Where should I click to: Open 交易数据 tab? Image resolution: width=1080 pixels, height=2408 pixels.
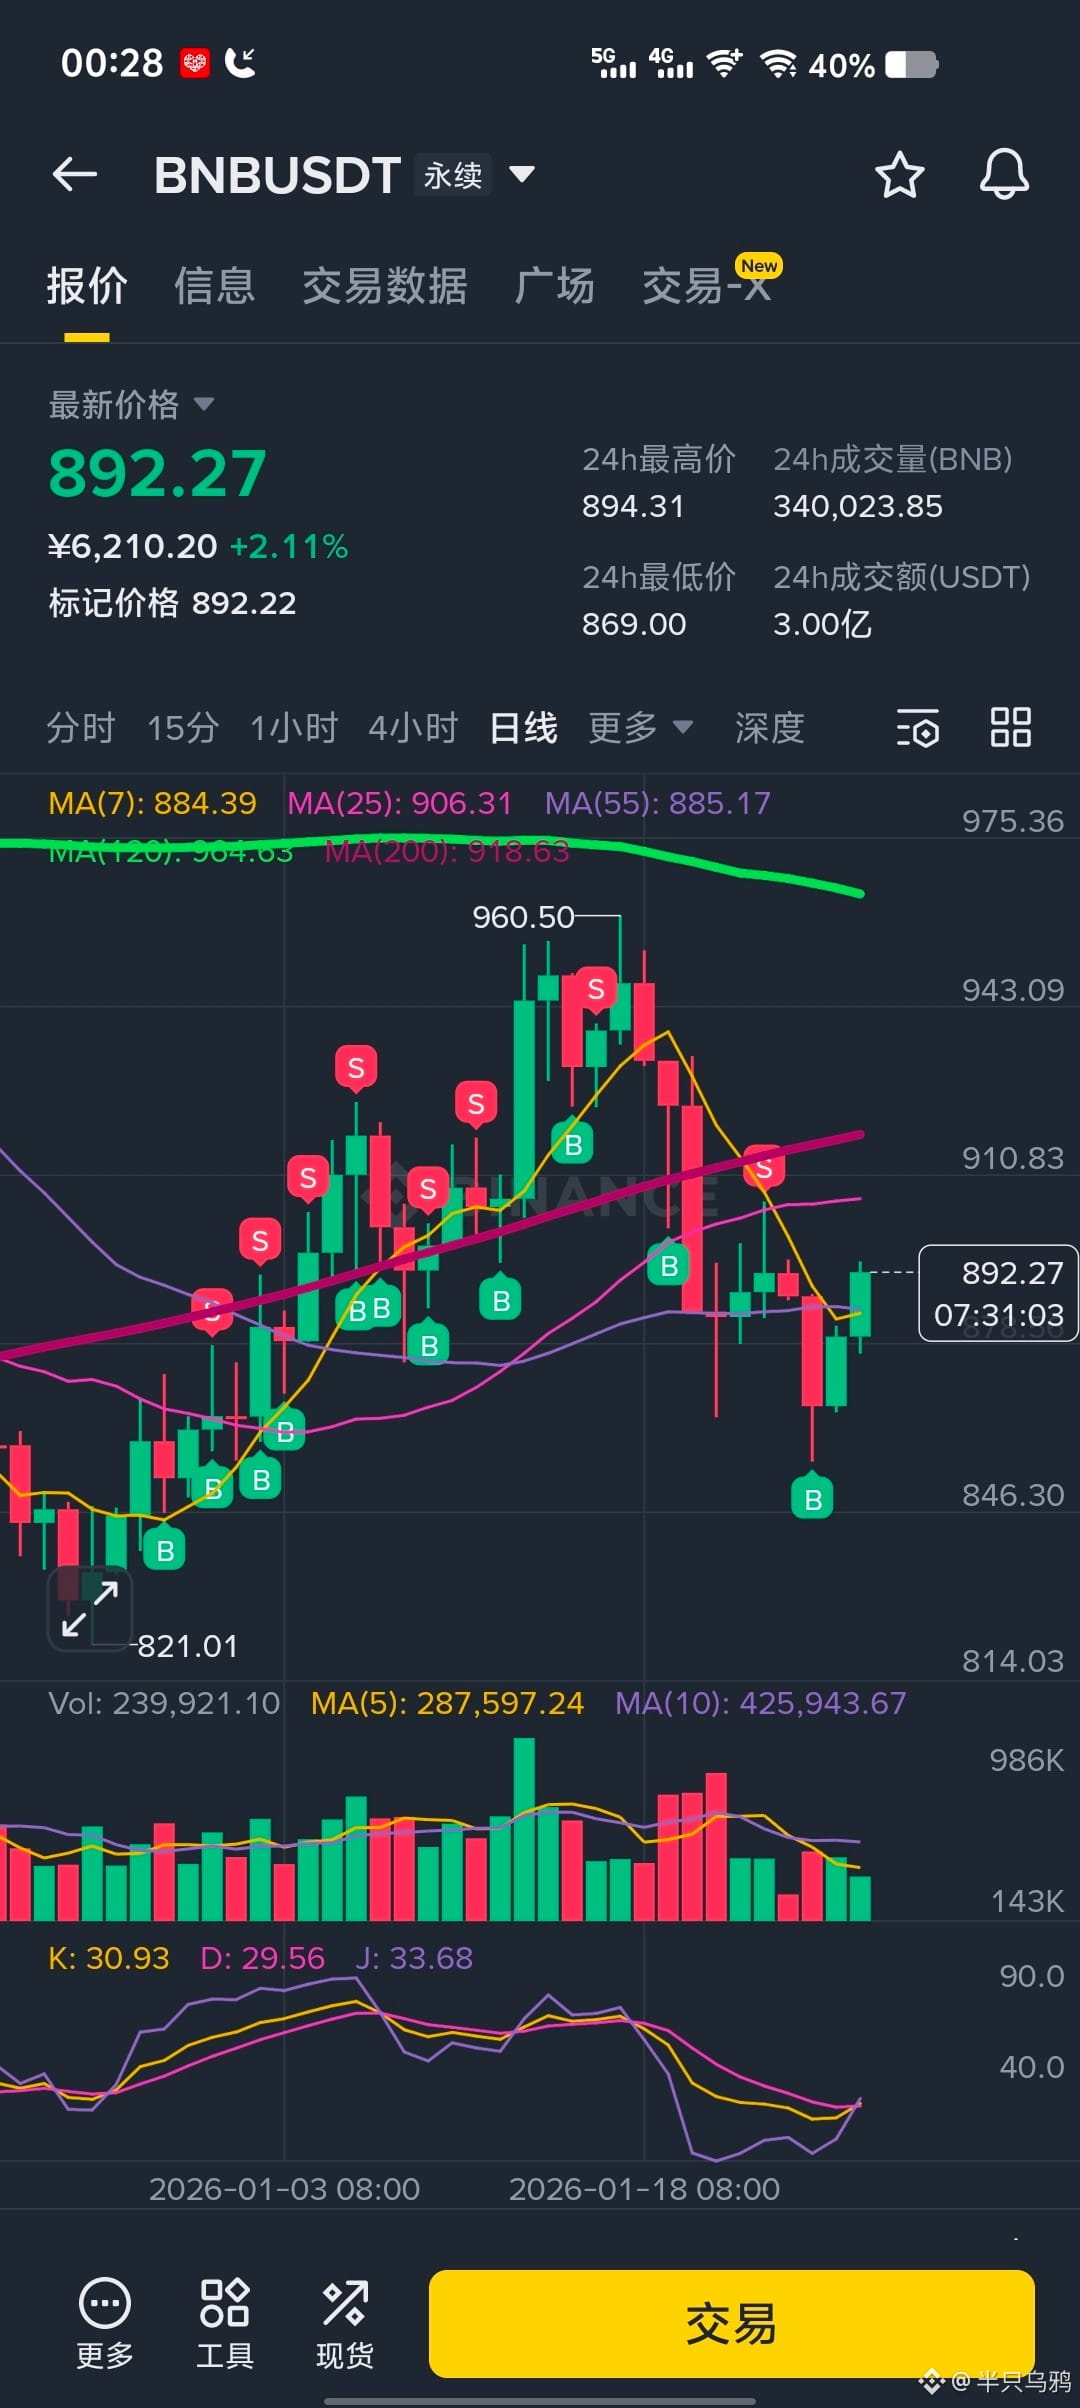[x=384, y=286]
